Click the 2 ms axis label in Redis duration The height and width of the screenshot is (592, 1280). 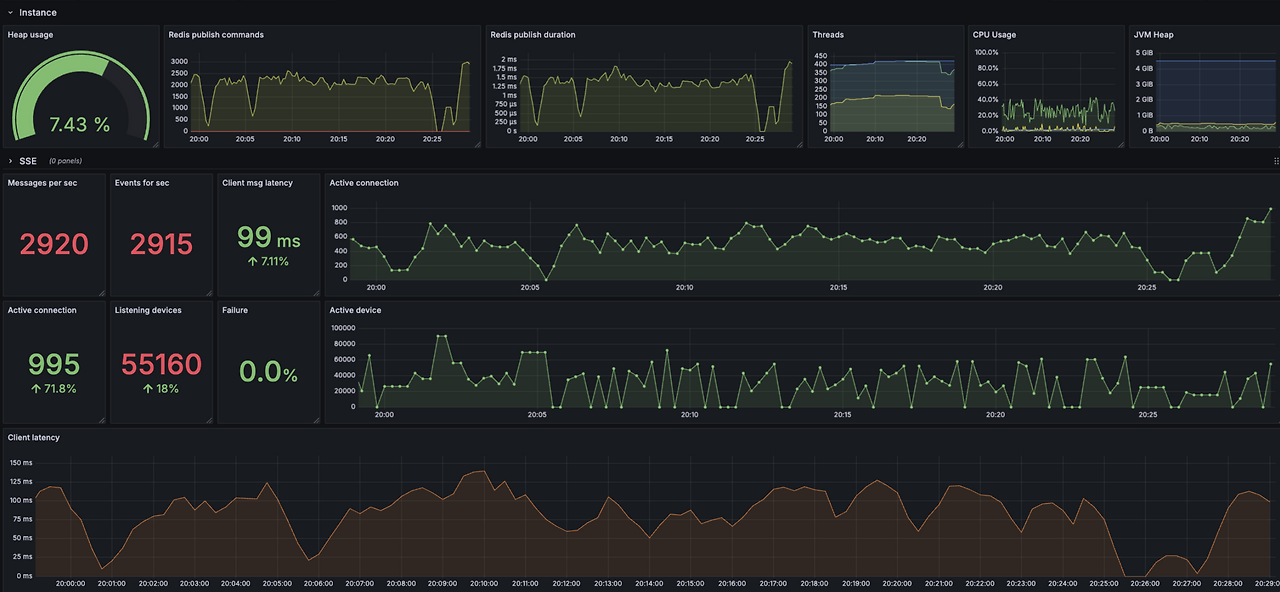click(508, 59)
